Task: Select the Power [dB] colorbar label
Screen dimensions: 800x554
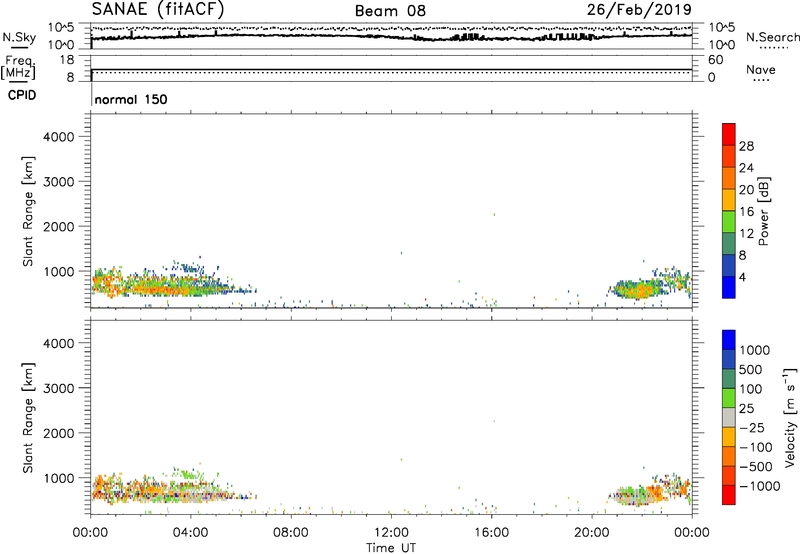Action: tap(763, 211)
